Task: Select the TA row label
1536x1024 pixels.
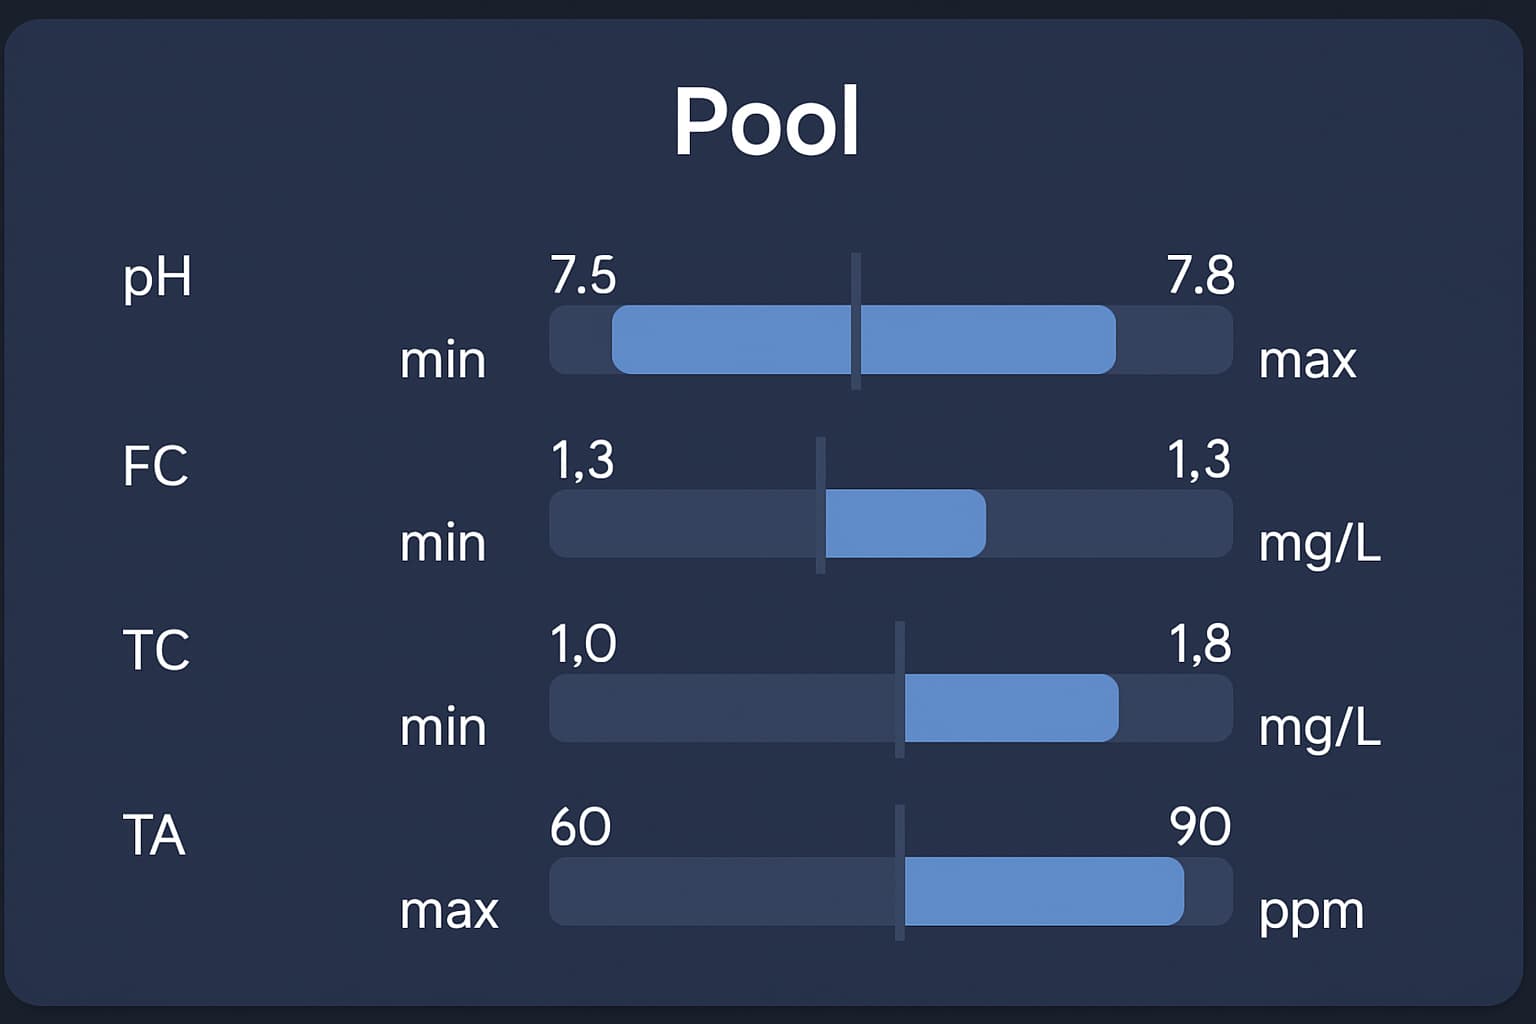Action: [x=154, y=835]
